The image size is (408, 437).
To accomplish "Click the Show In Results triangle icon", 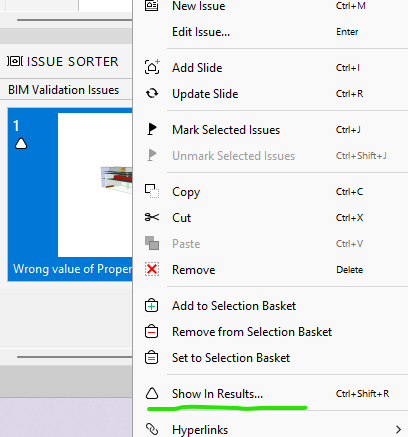I will tap(152, 393).
